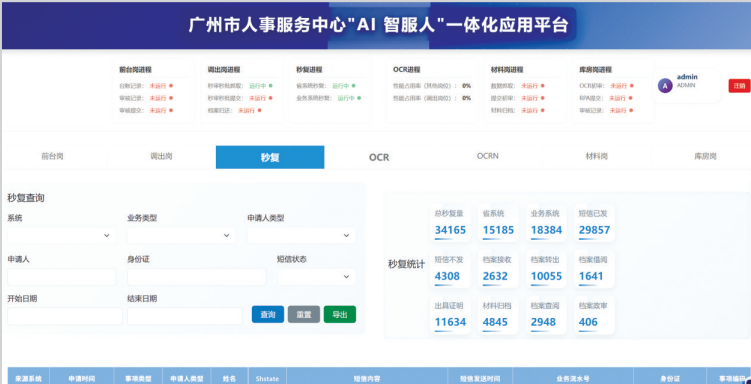Click the 结束日期 date field
Image resolution: width=751 pixels, height=384 pixels.
click(184, 316)
